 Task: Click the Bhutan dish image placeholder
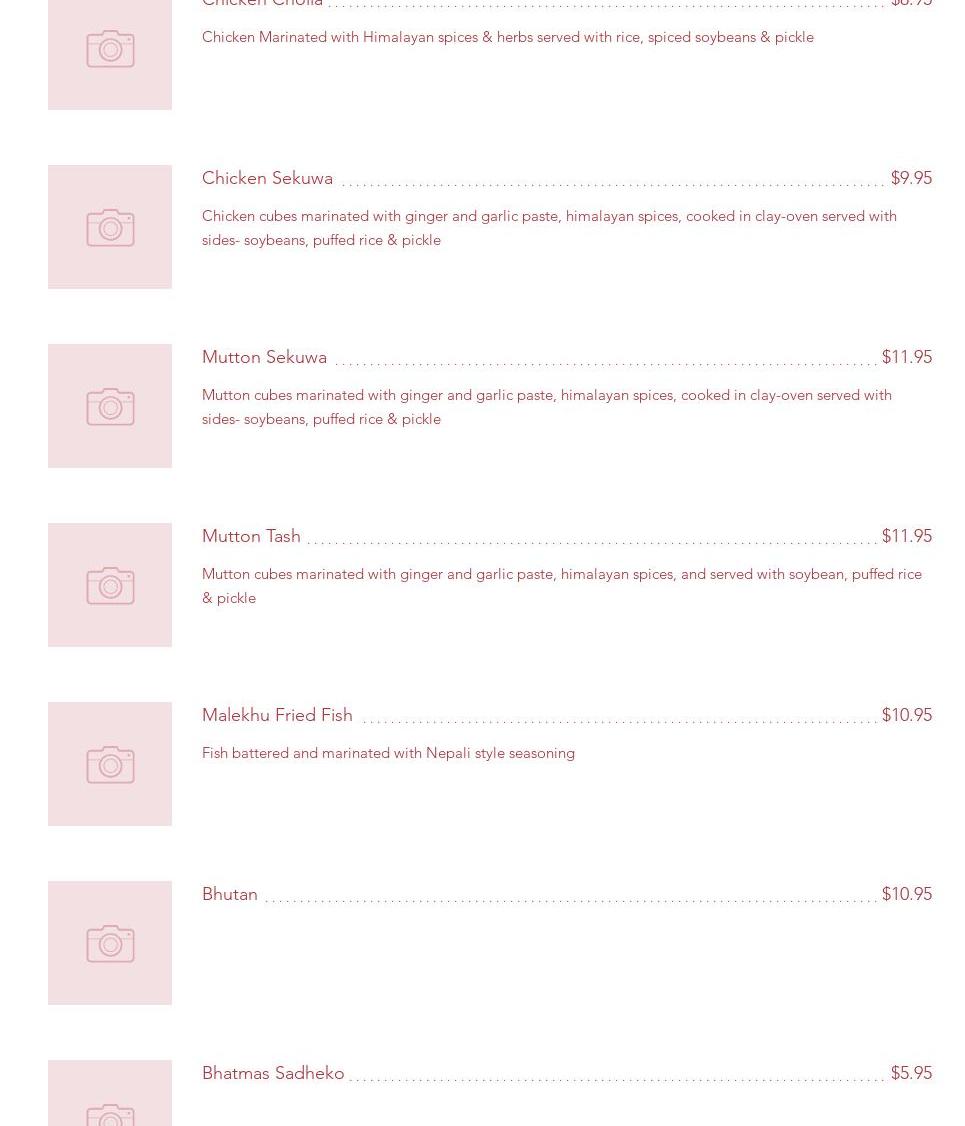[110, 943]
